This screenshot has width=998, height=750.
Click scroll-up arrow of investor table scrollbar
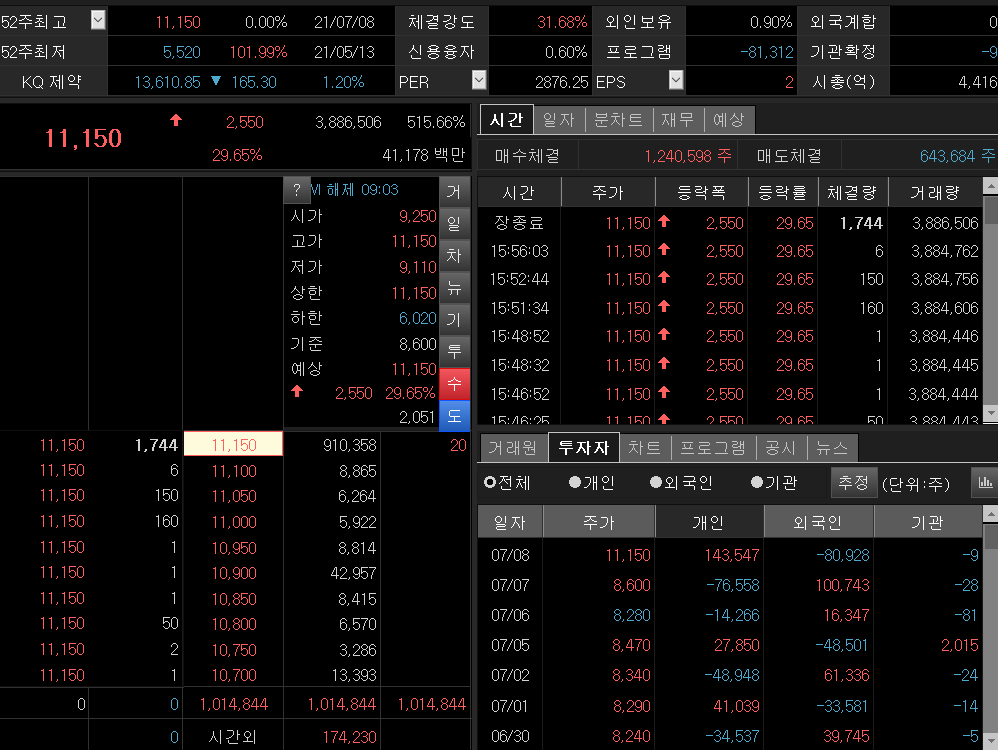[x=990, y=514]
